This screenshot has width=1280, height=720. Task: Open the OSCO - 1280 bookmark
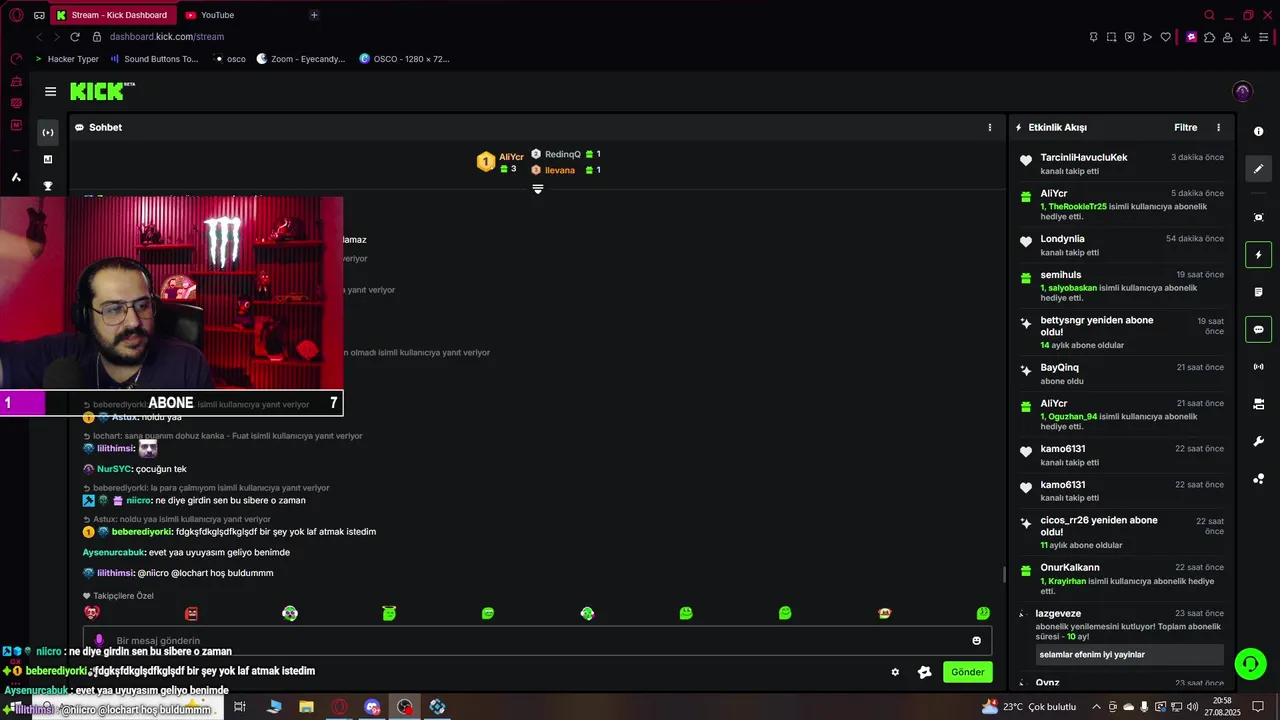[x=405, y=59]
